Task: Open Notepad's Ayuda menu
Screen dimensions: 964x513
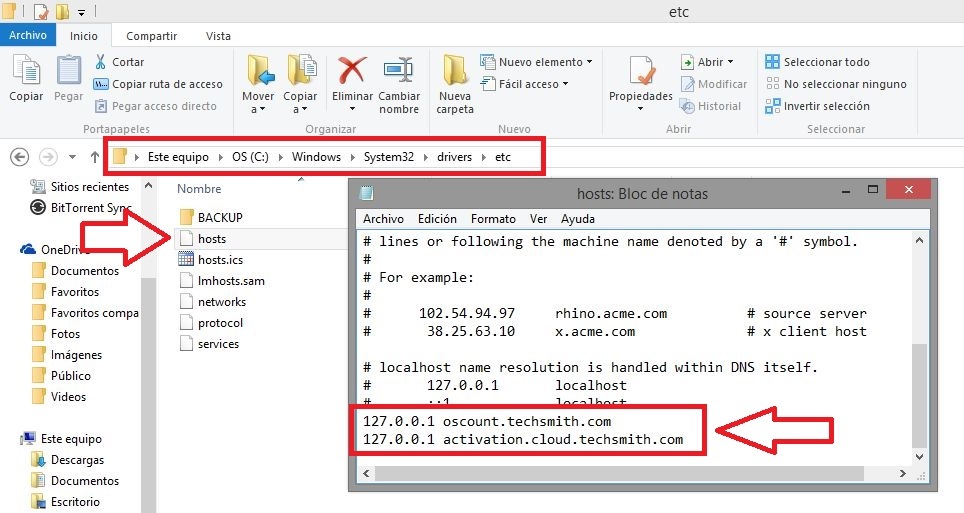Action: (578, 219)
